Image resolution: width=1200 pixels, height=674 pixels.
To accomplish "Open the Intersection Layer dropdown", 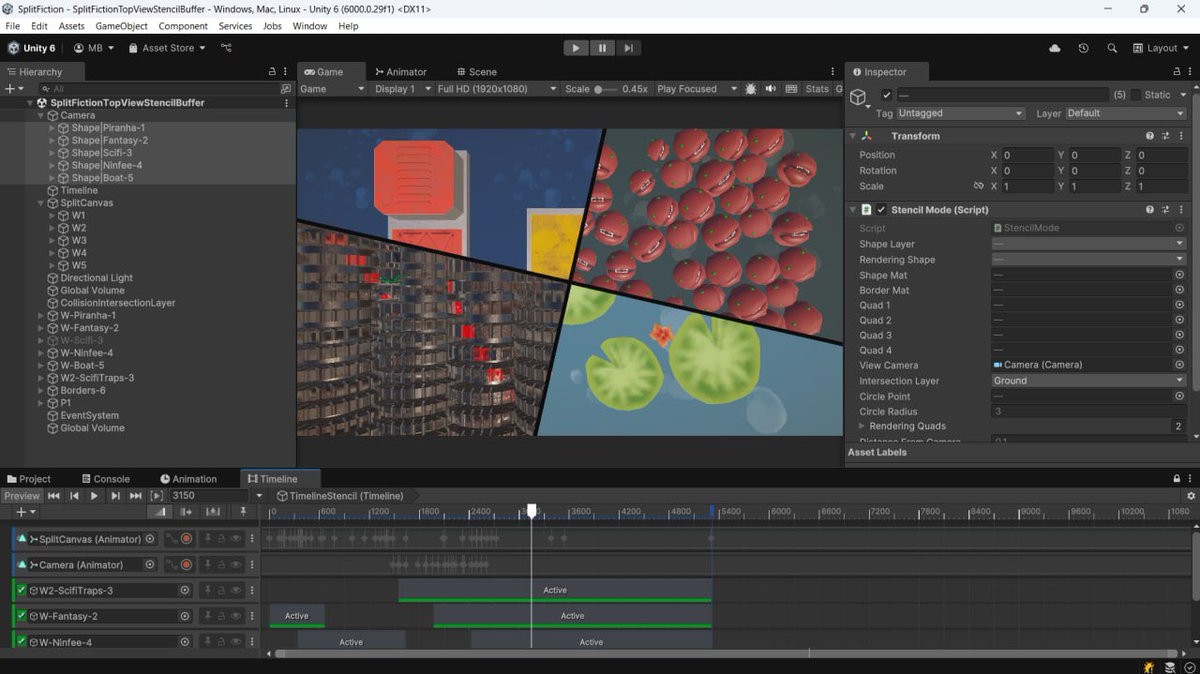I will click(x=1087, y=381).
